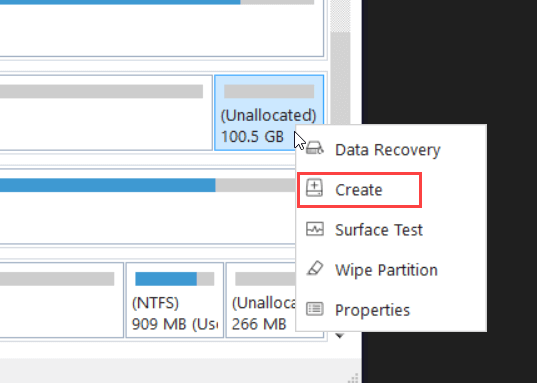
Task: Choose Data Recovery from context menu
Action: click(x=391, y=150)
